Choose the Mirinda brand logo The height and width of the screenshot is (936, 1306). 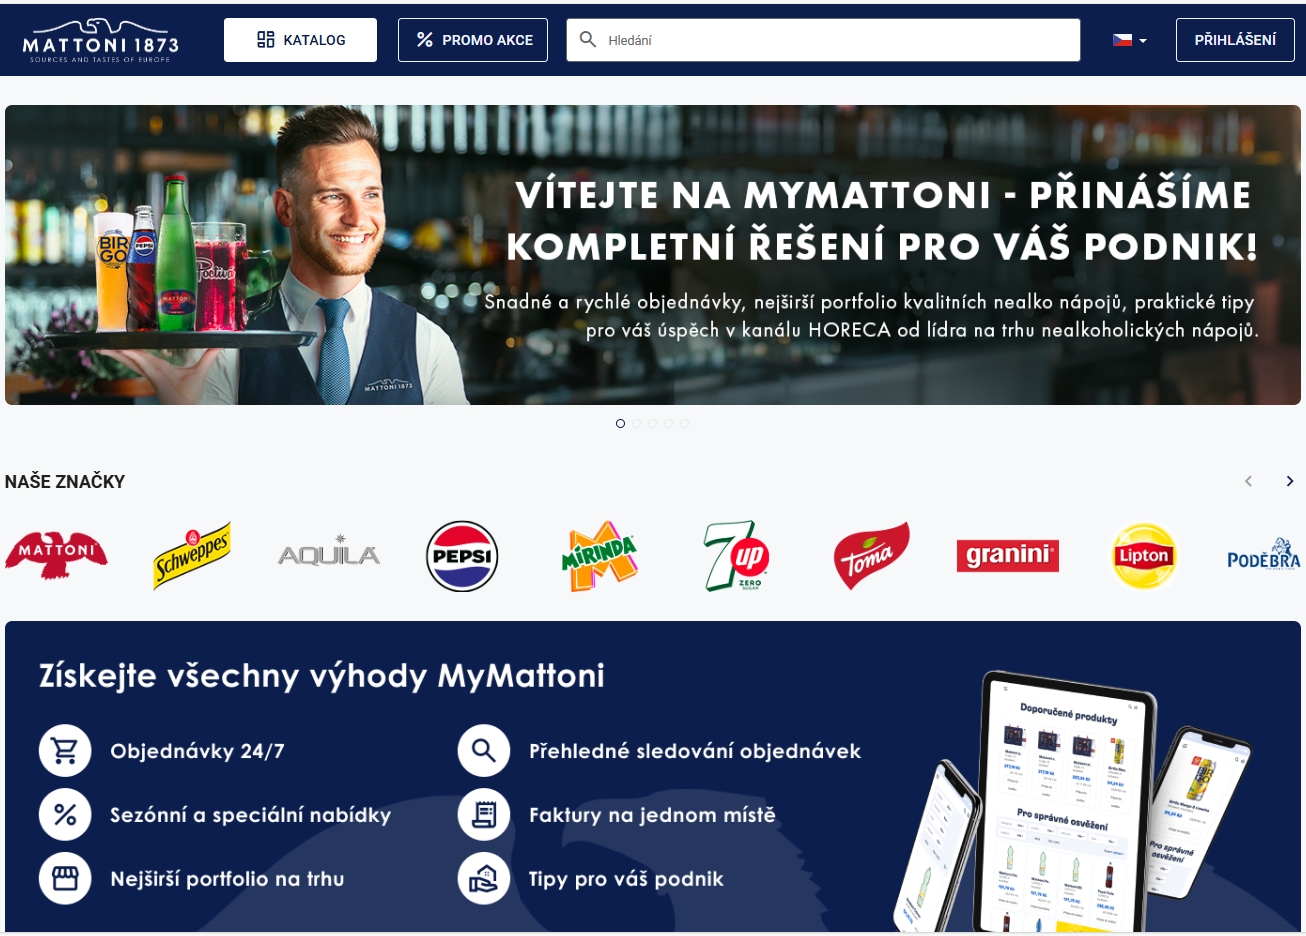click(x=599, y=556)
